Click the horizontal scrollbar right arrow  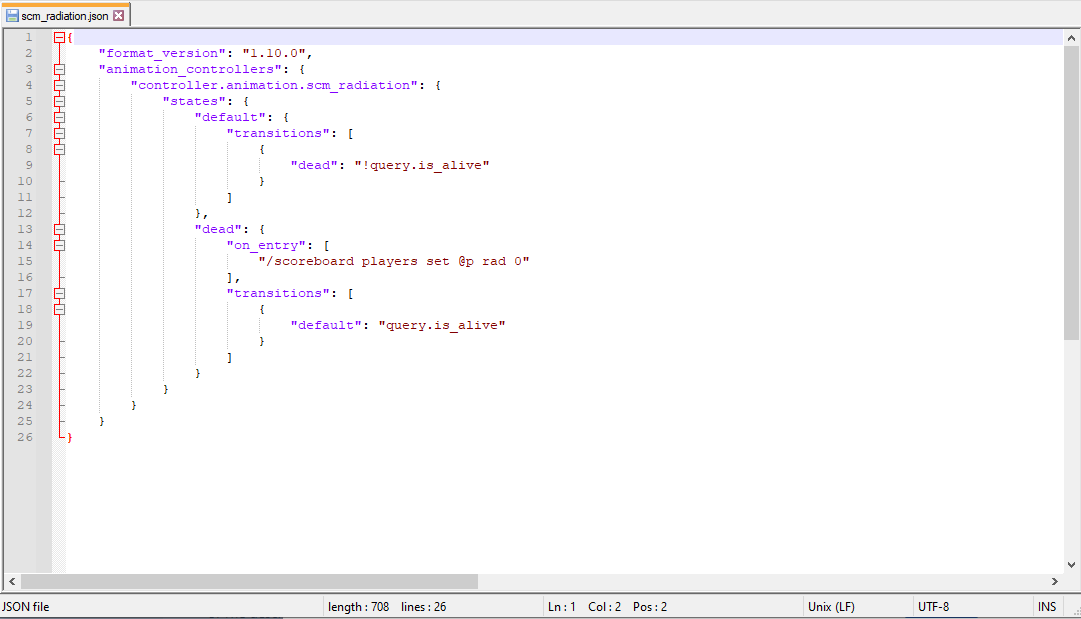(x=1054, y=581)
